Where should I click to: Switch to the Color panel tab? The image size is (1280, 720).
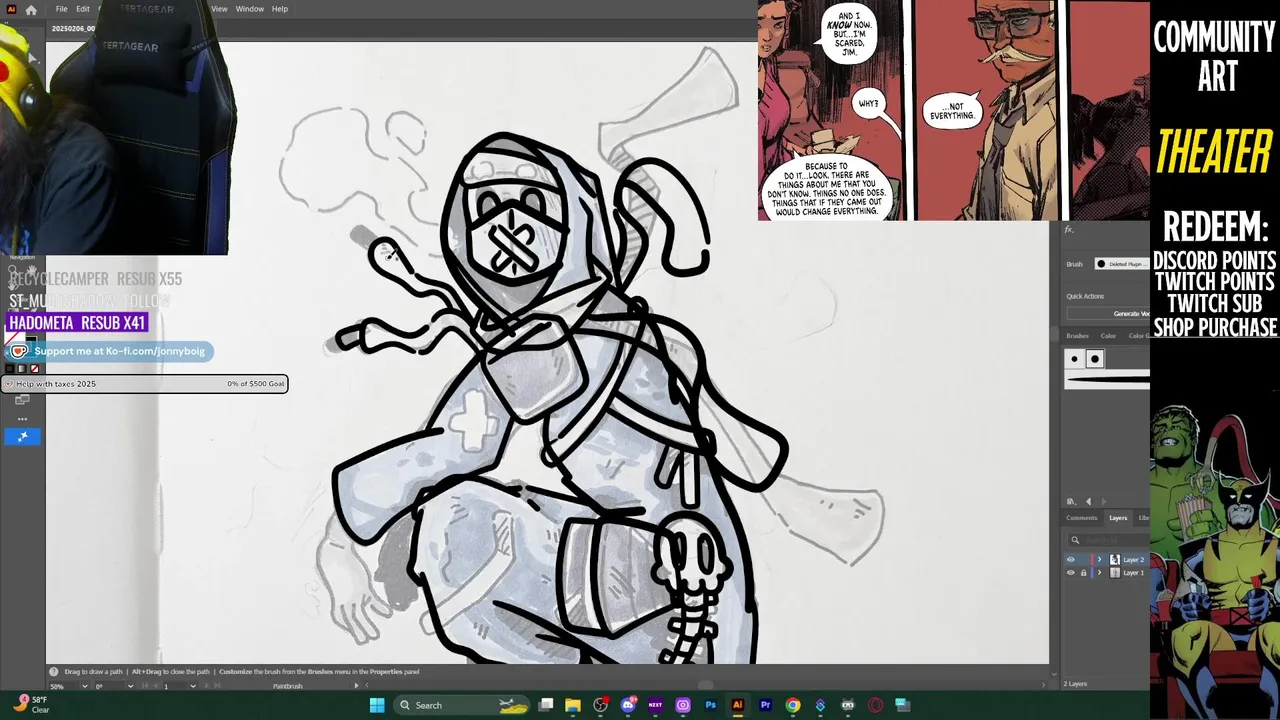1108,336
